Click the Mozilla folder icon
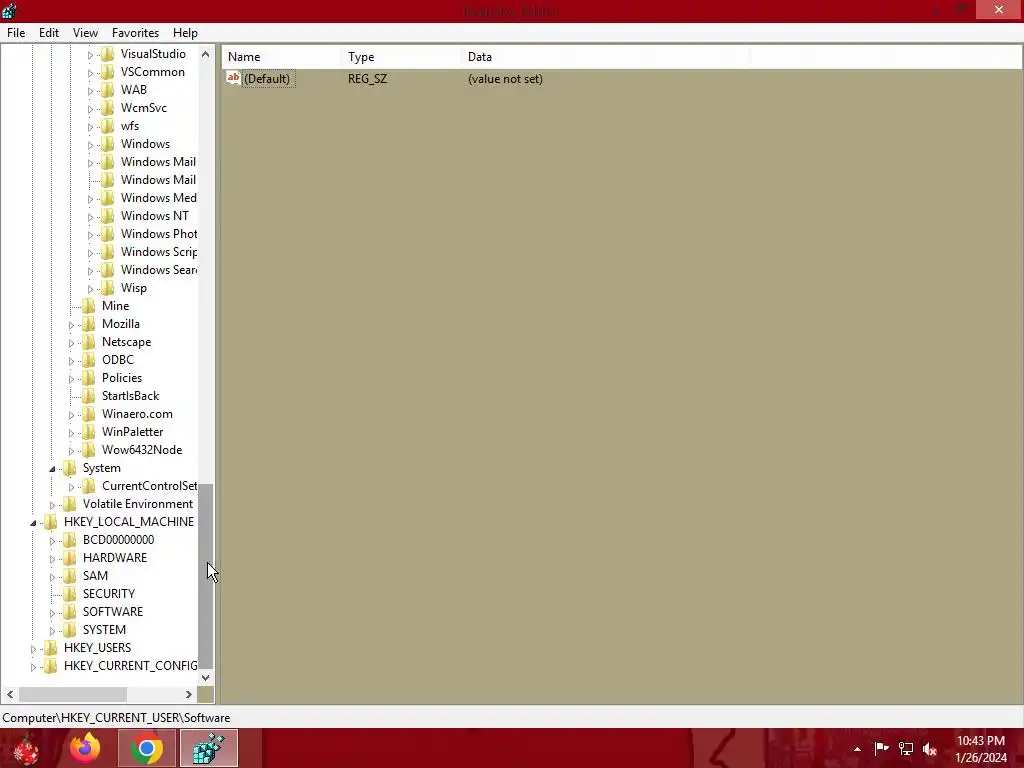Screen dimensions: 1024x768 click(x=89, y=324)
